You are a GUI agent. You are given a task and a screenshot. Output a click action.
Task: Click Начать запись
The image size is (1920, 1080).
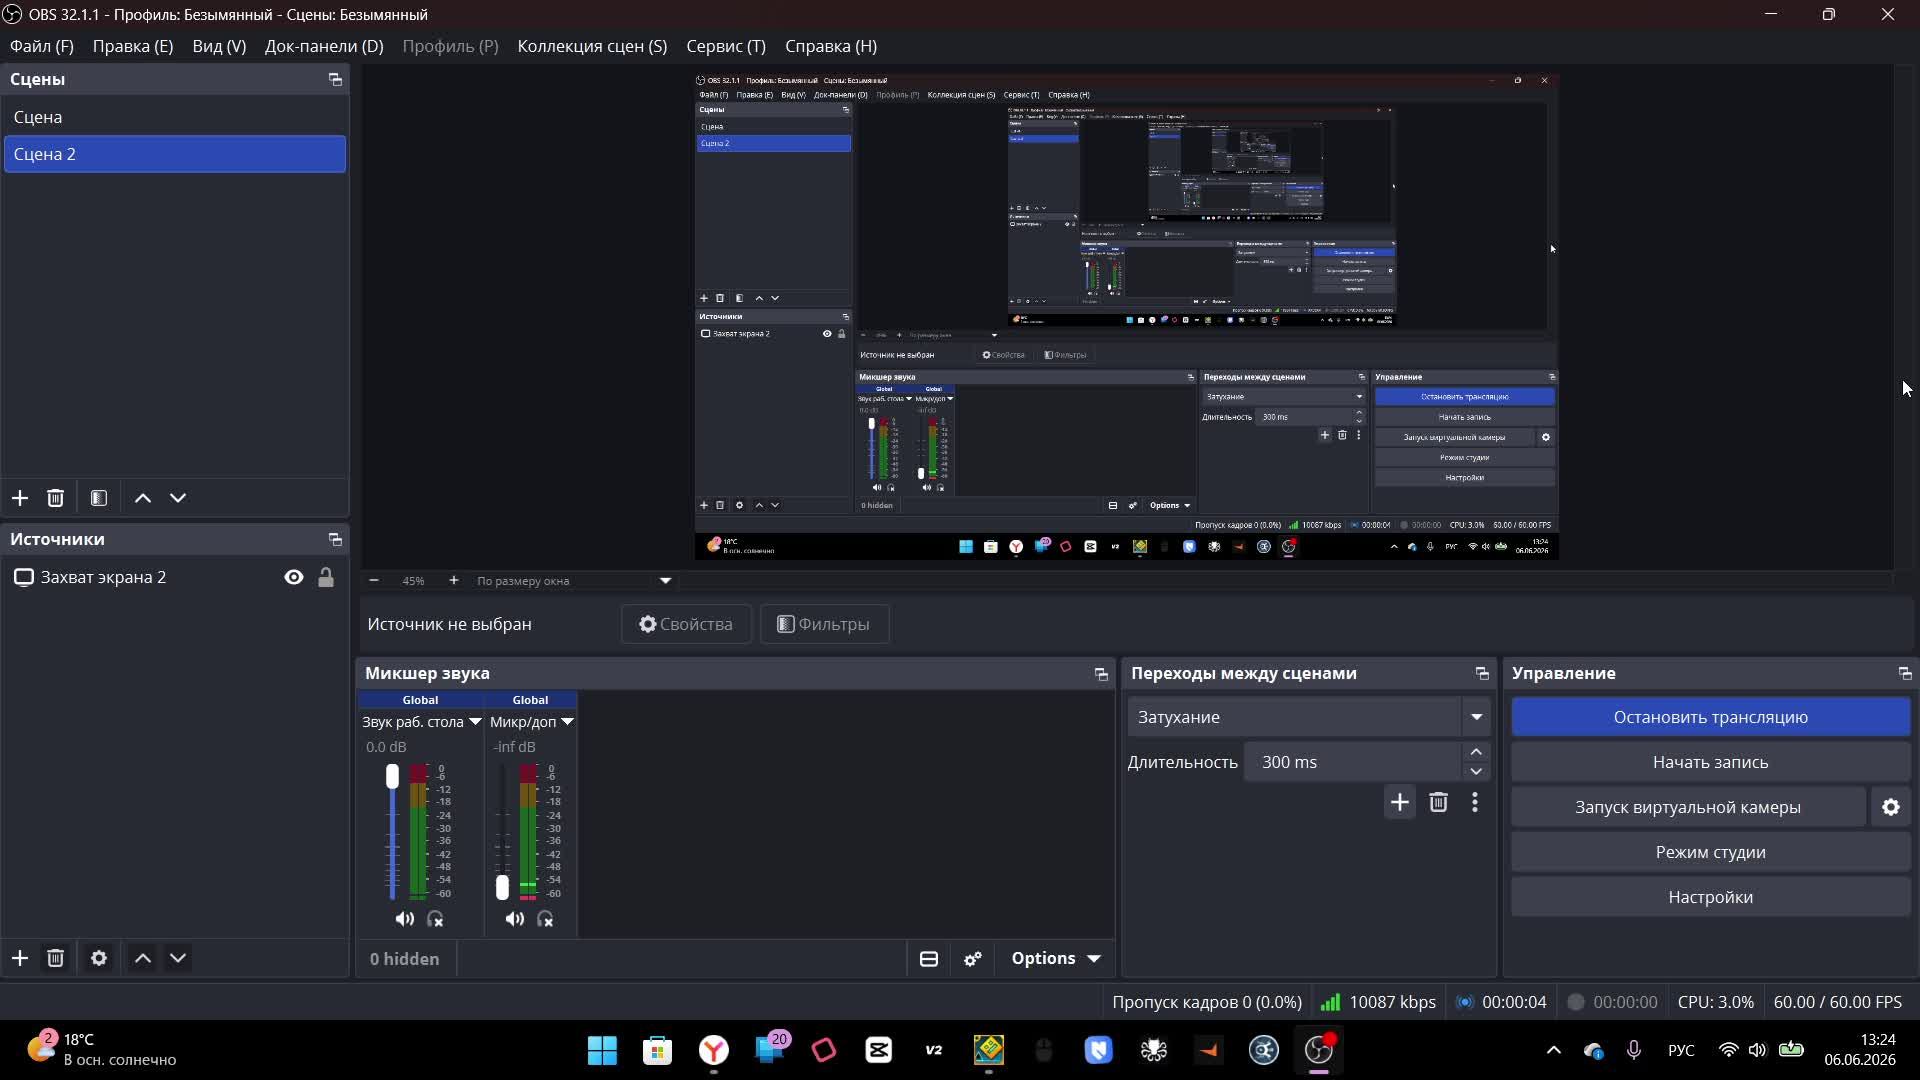tap(1710, 762)
